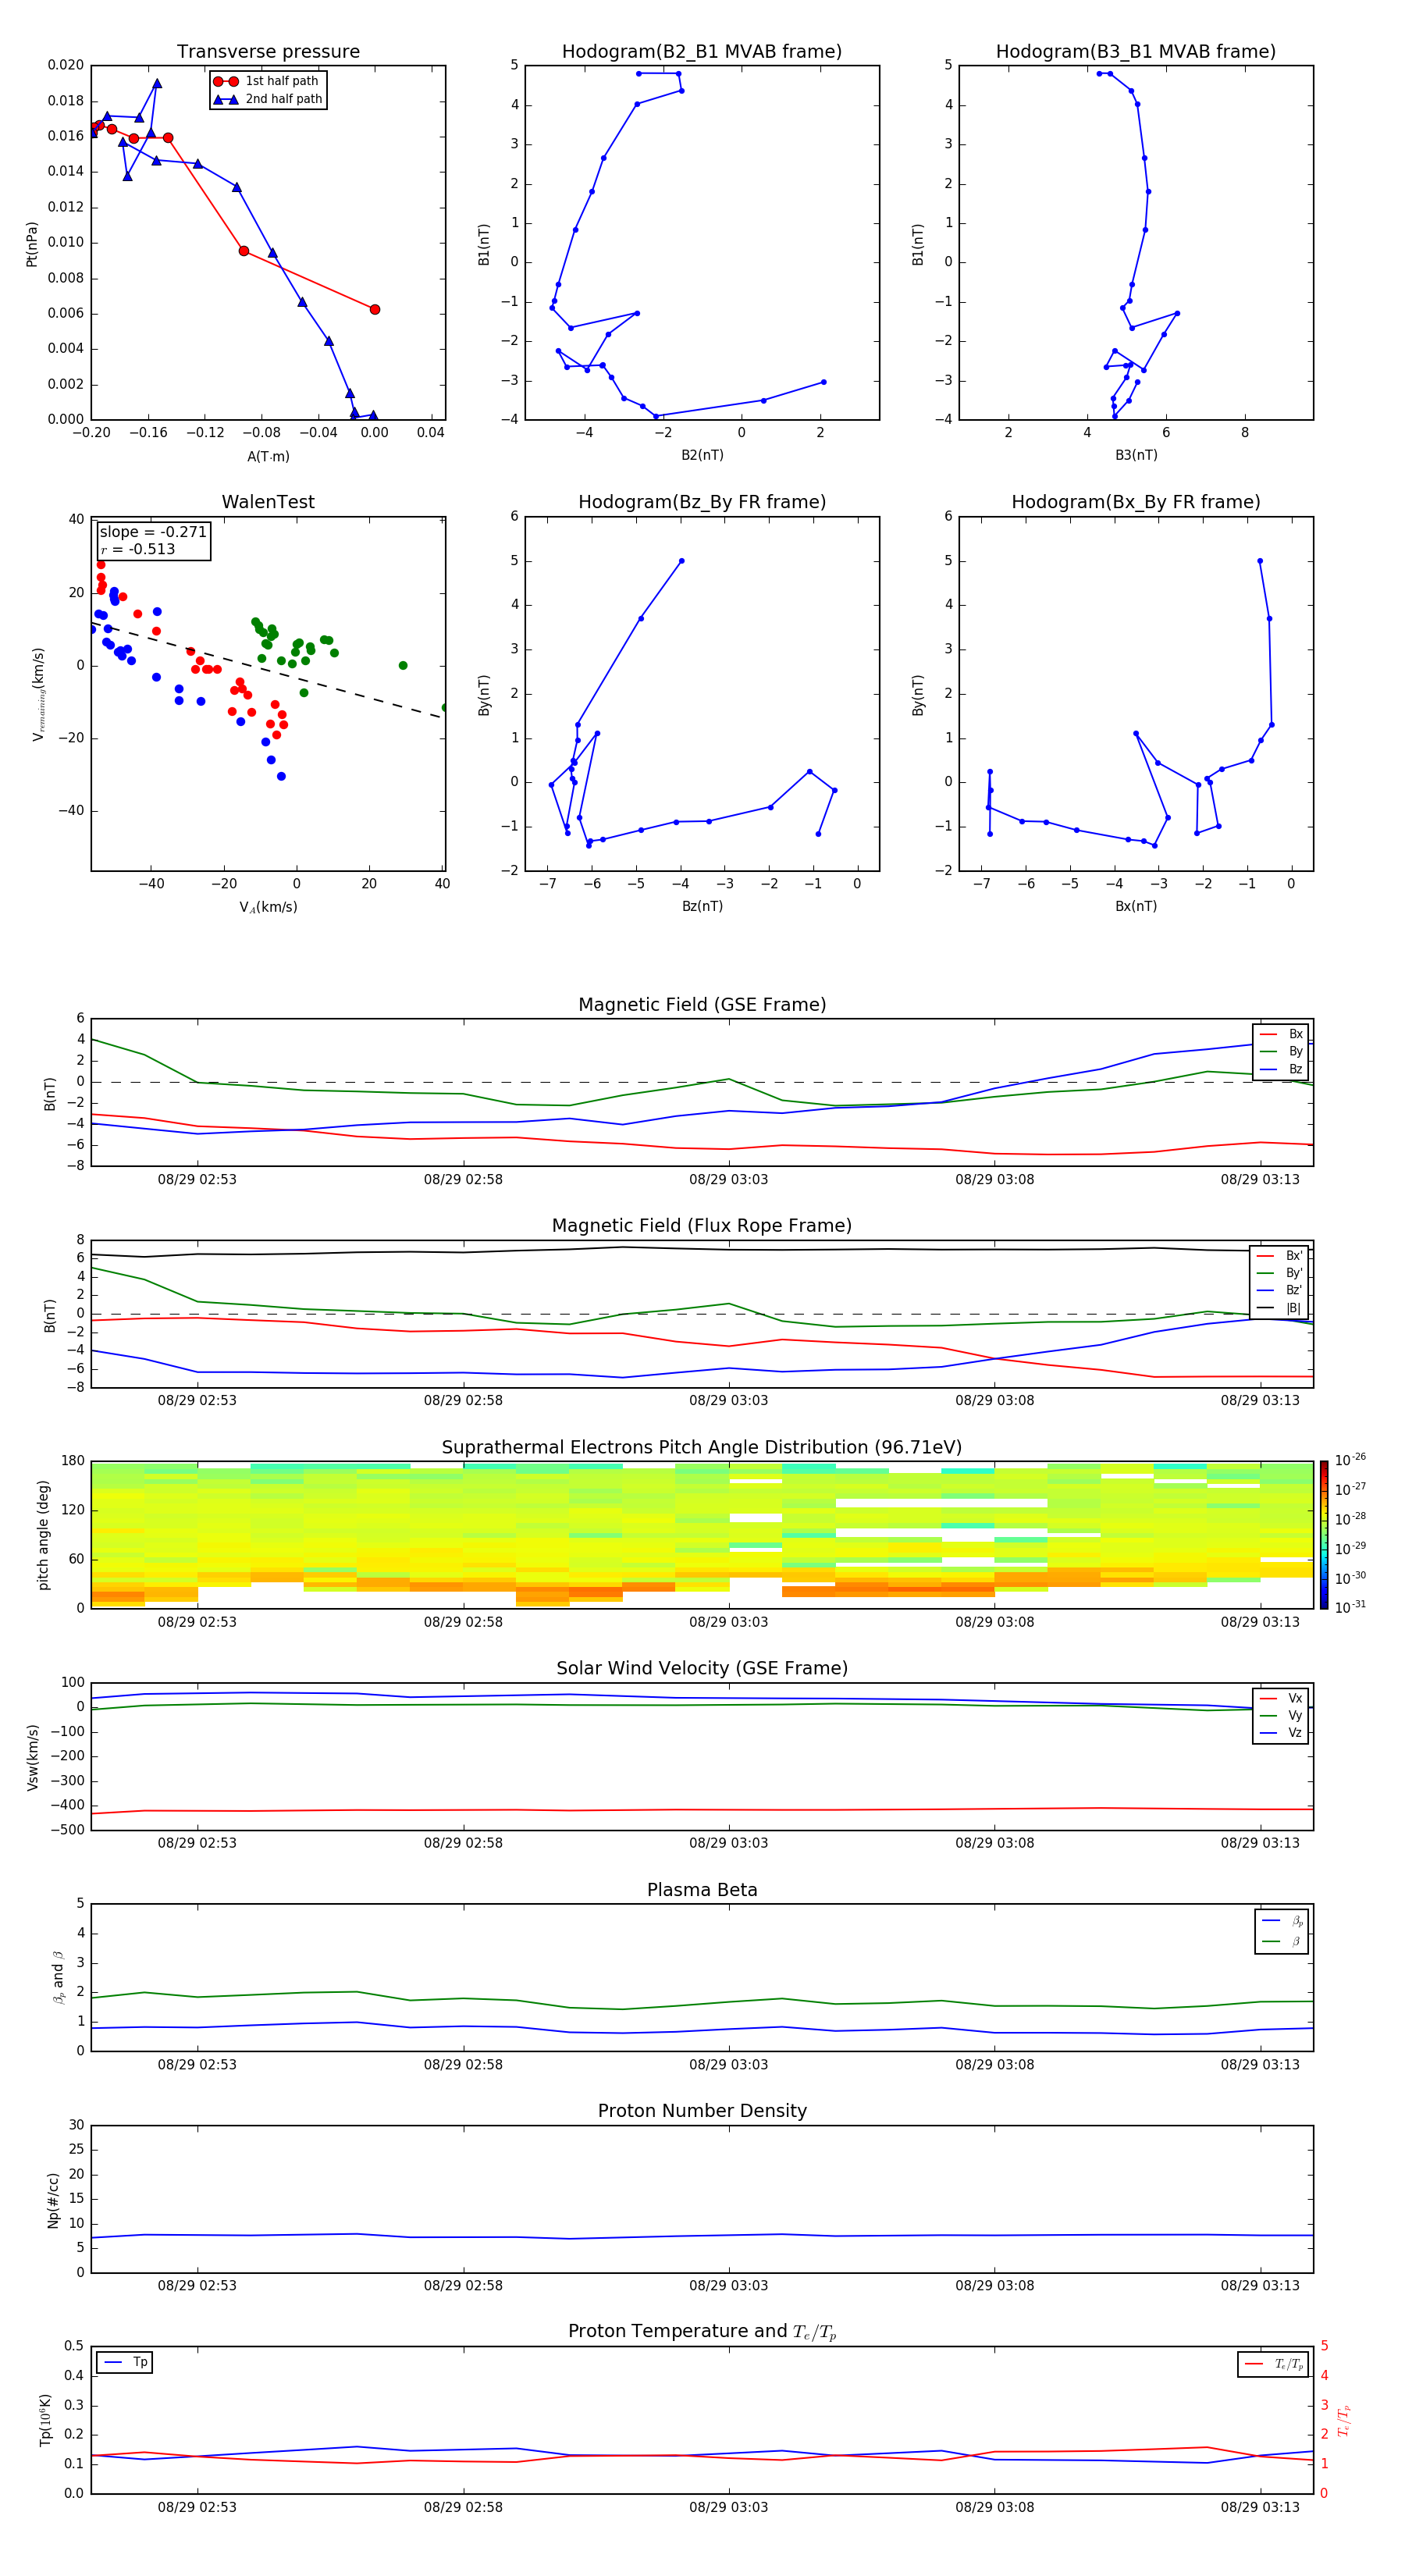Select 'Vz' in the solar wind legend
This screenshot has height=2576, width=1405.
pyautogui.click(x=1281, y=1733)
